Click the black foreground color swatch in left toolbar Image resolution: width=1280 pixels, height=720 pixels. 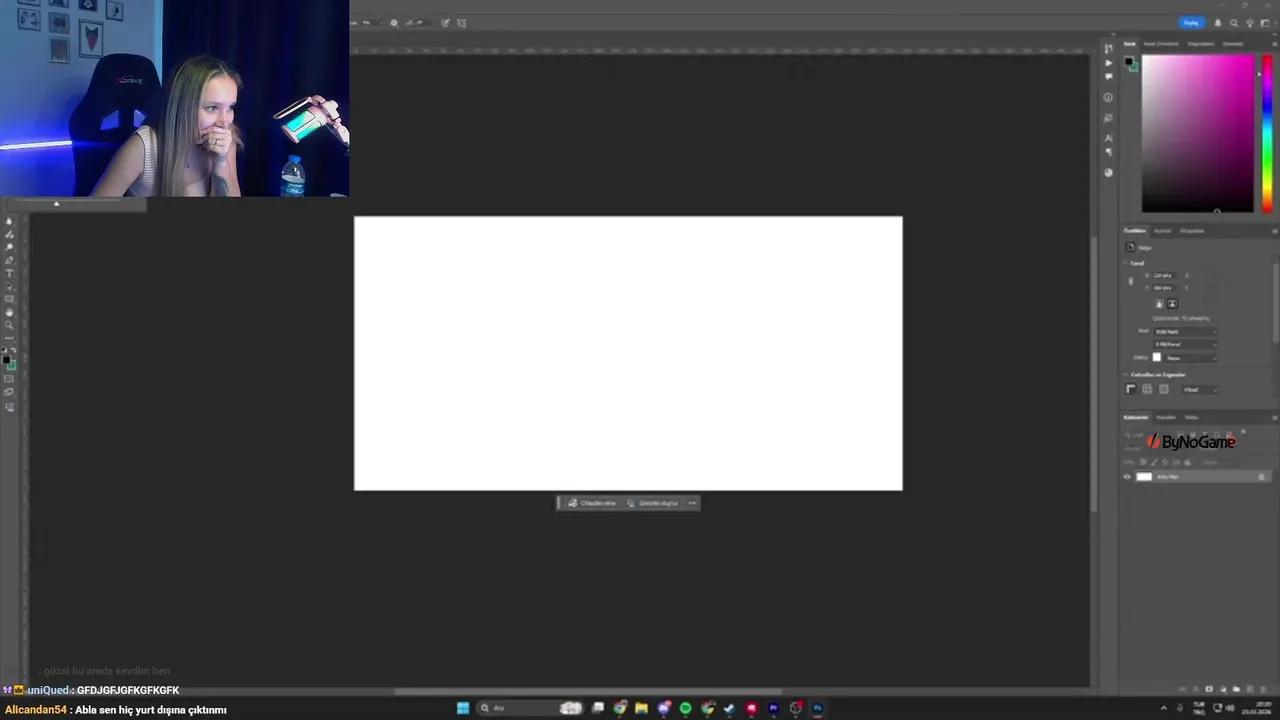pyautogui.click(x=6, y=360)
